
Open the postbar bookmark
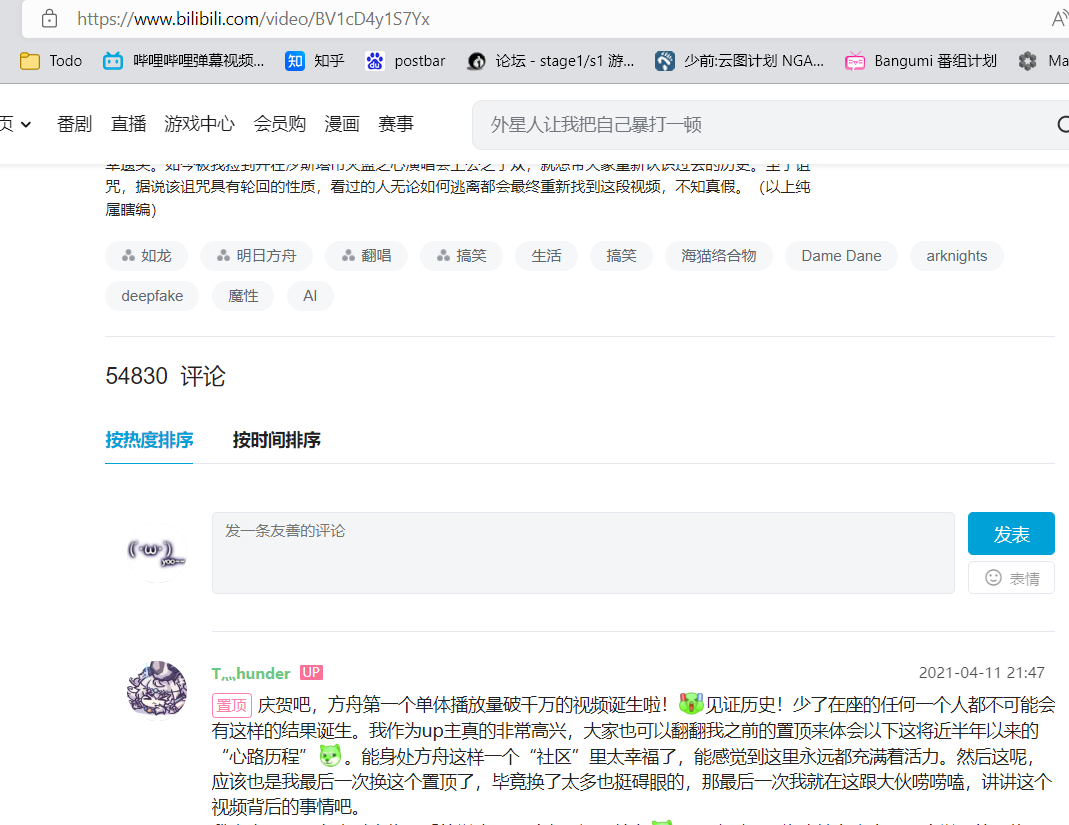click(405, 61)
